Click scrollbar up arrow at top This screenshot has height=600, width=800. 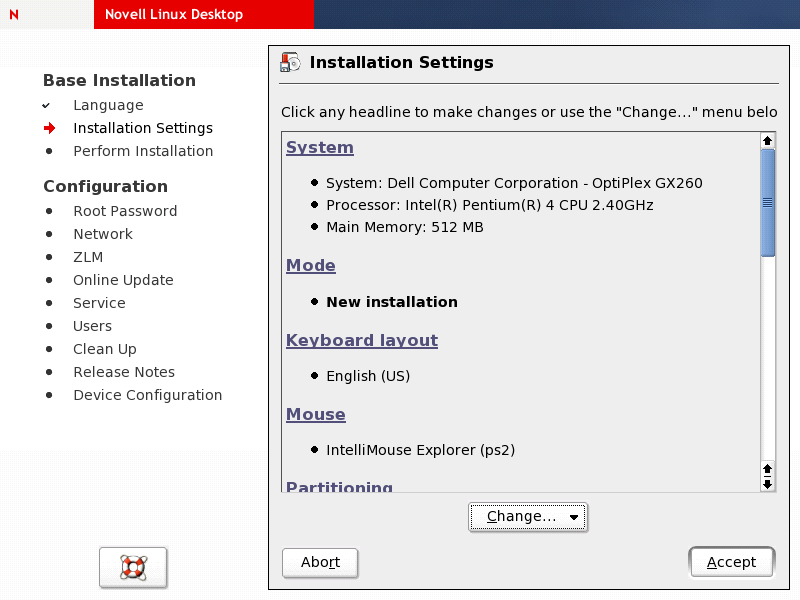[768, 141]
